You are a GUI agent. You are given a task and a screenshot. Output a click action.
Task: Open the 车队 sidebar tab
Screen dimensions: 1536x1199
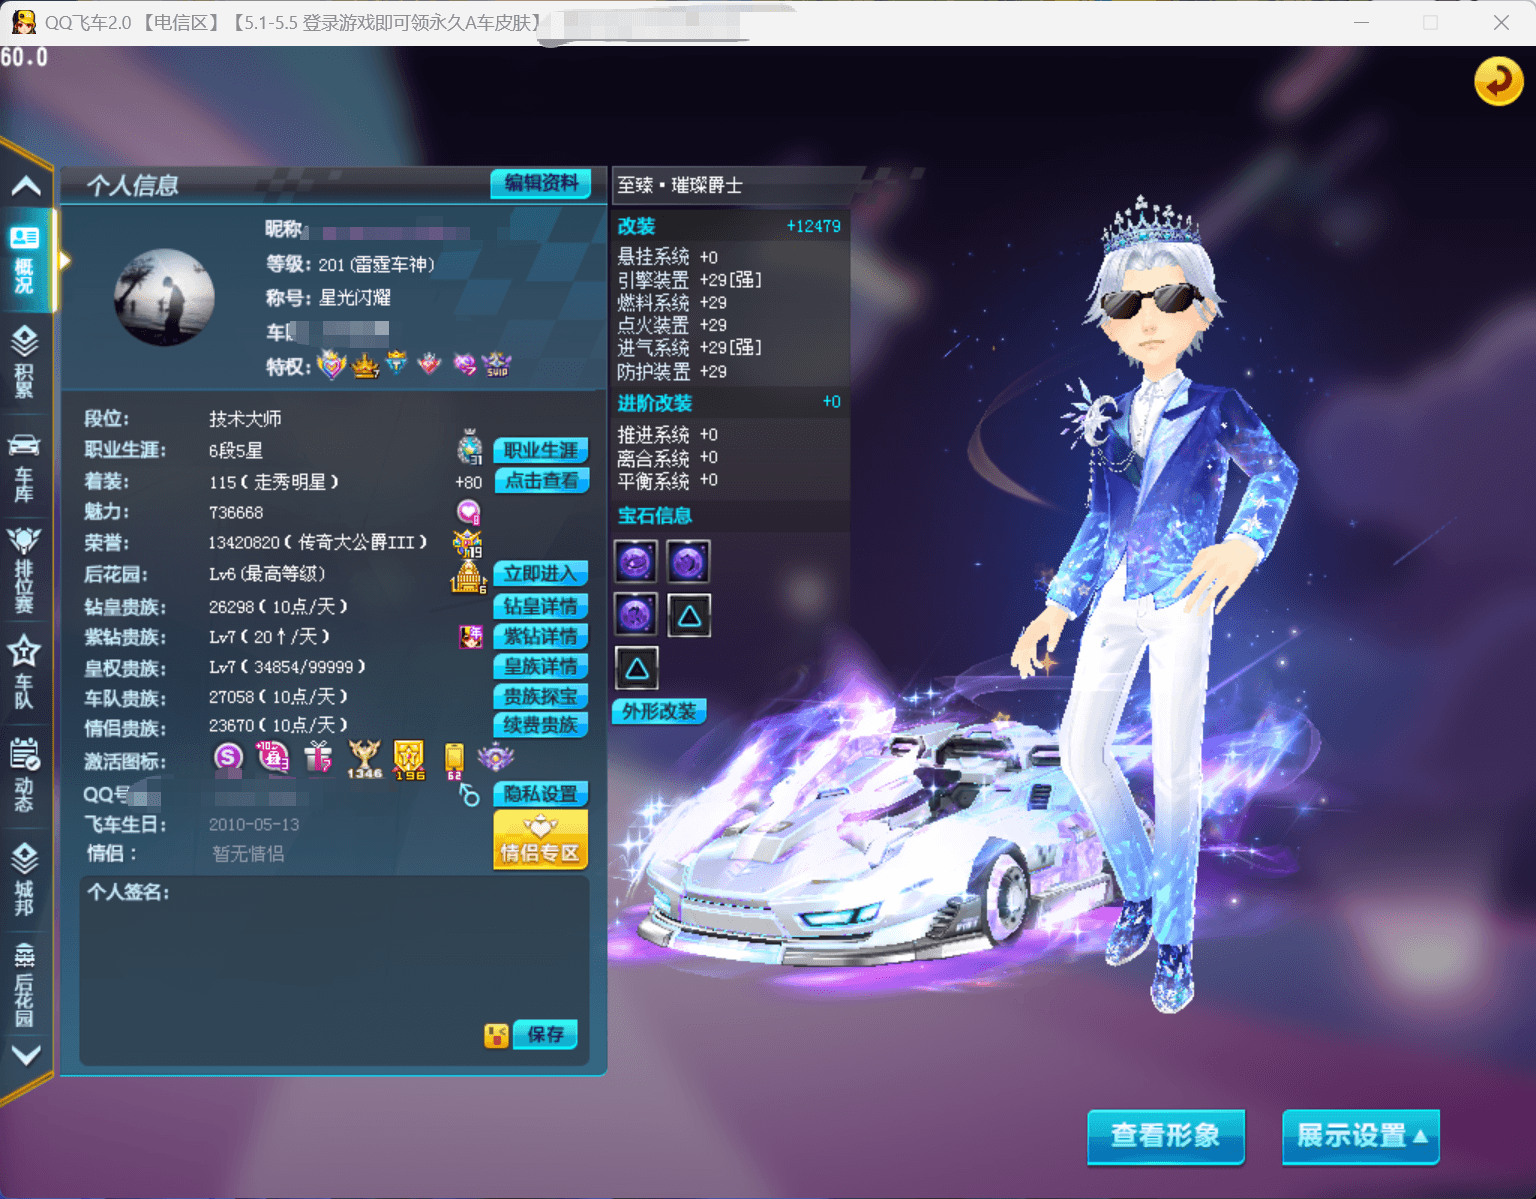click(25, 673)
